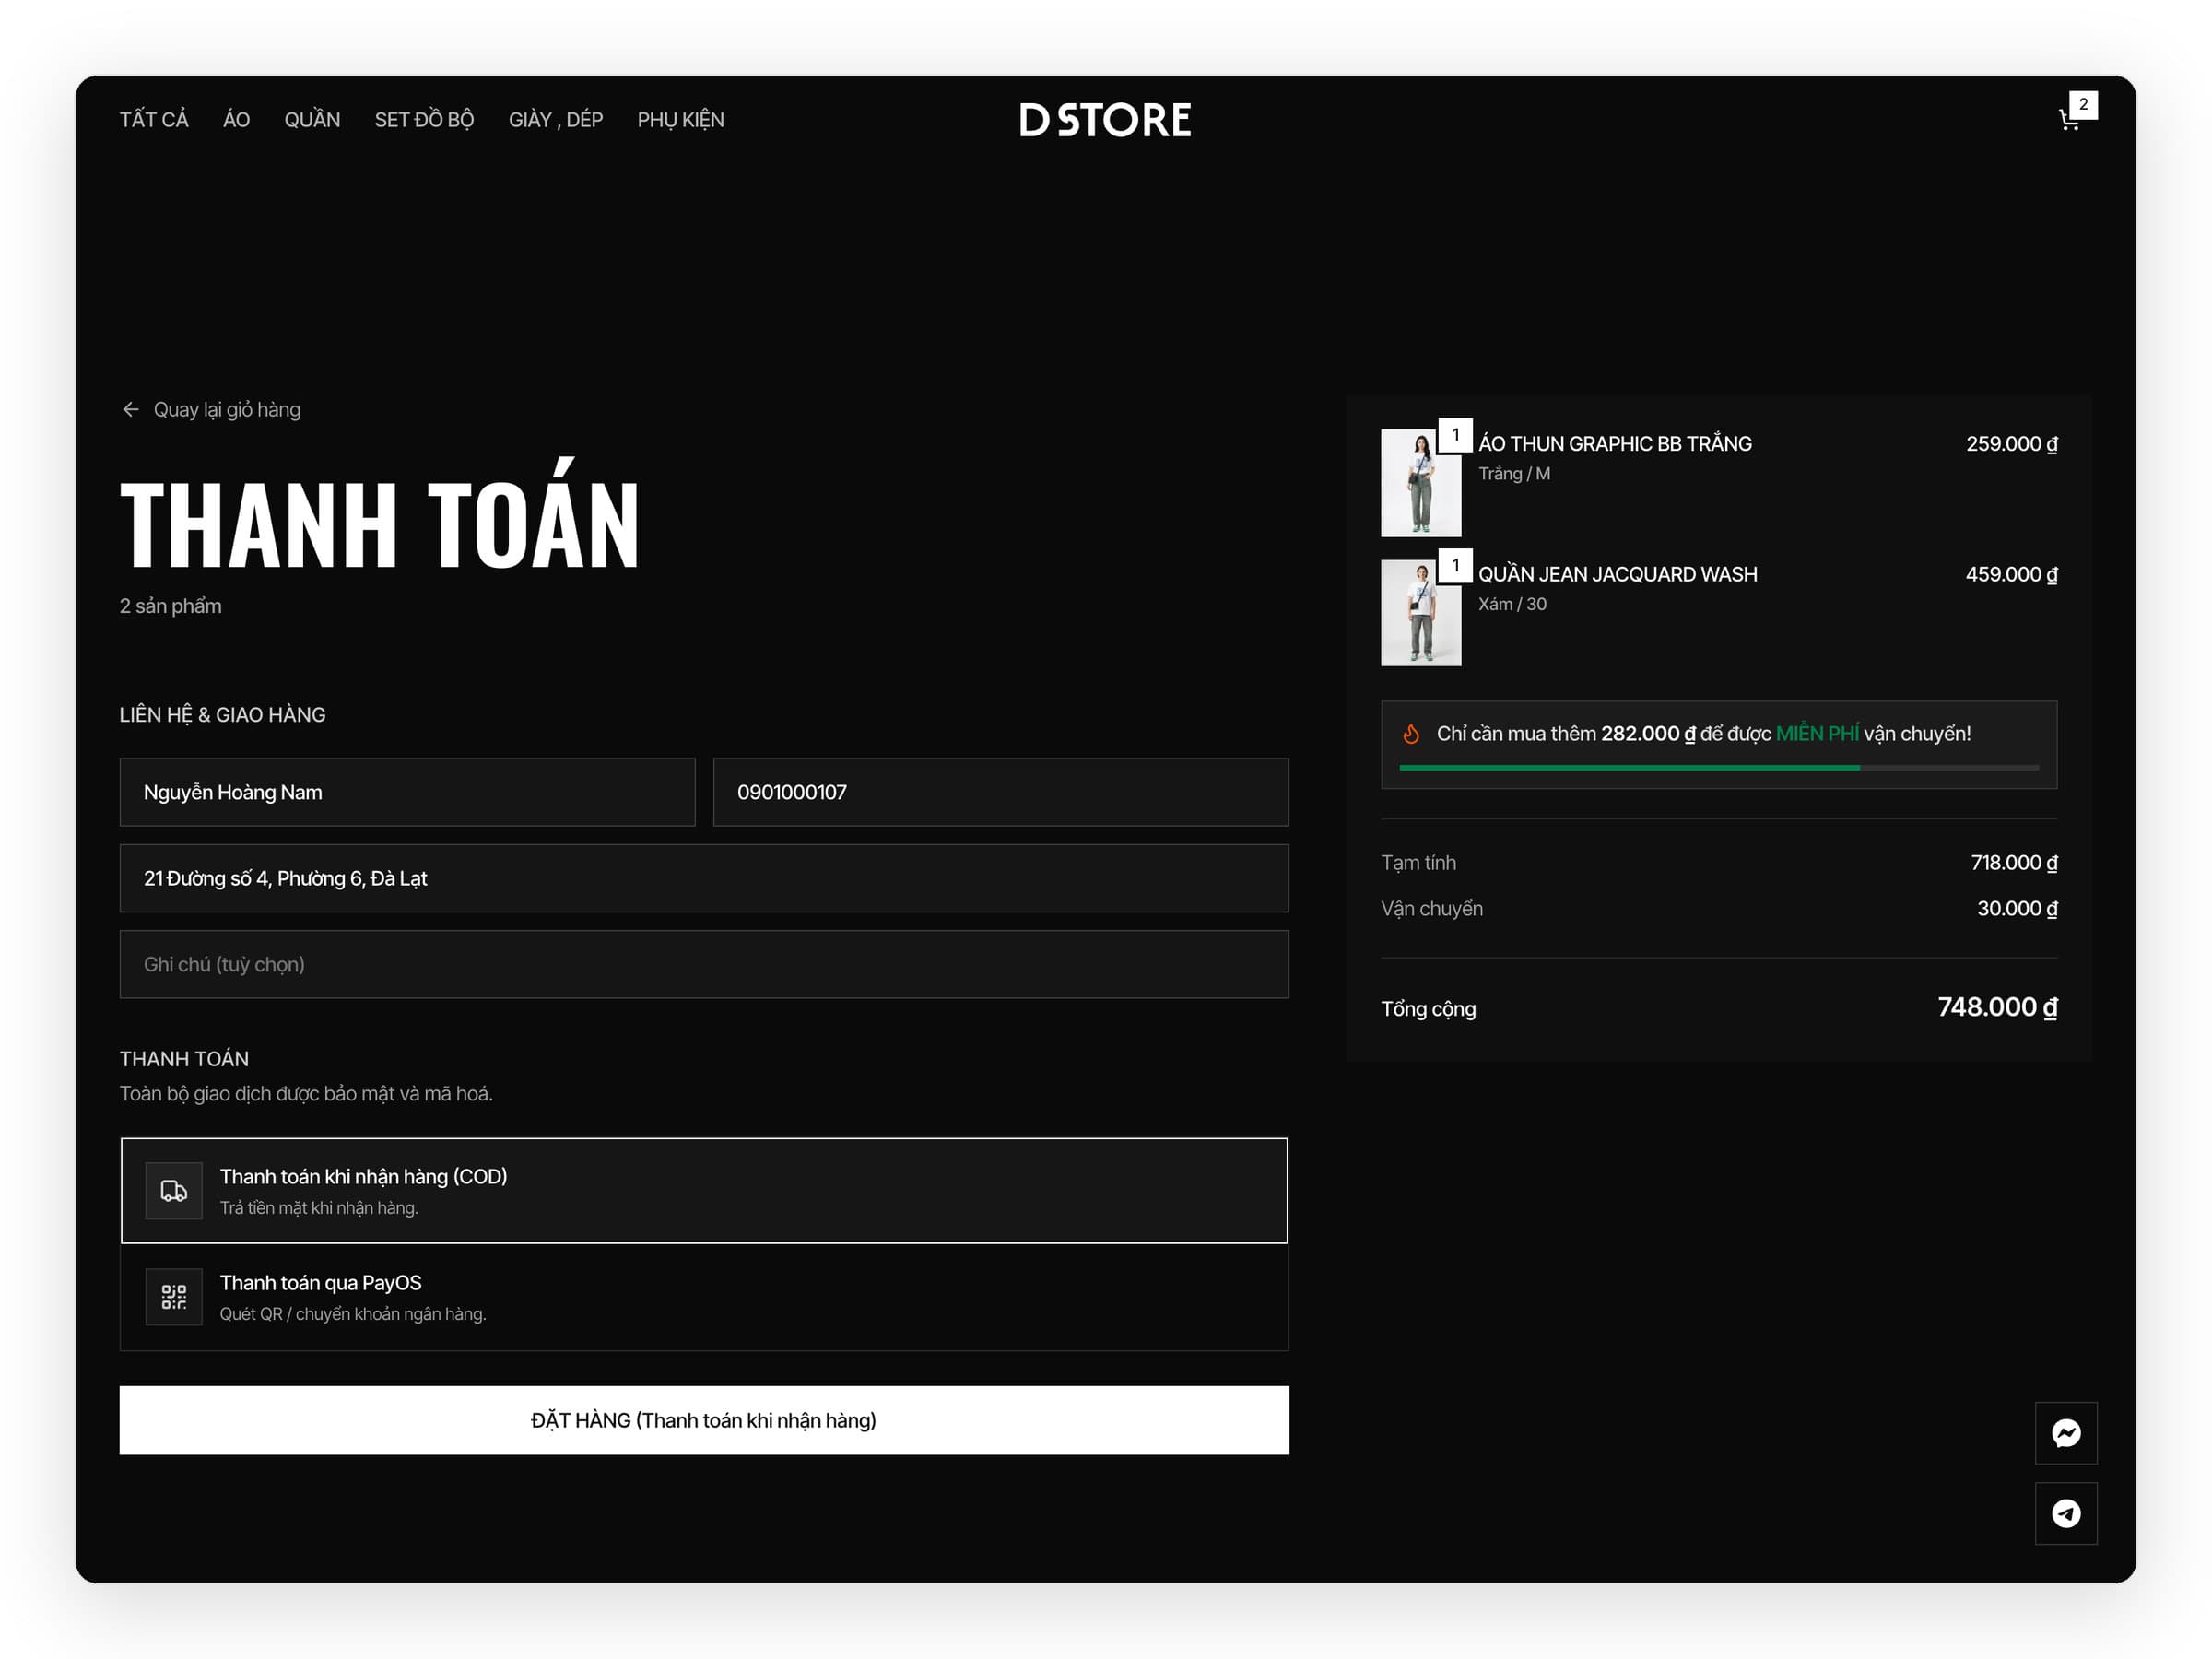Viewport: 2212px width, 1659px height.
Task: Click the variant text Trắng / M
Action: tap(1514, 474)
